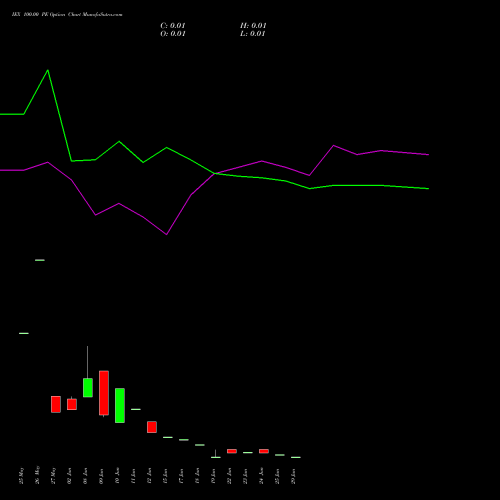Click the 02 Jun date label
Image resolution: width=500 pixels, height=500 pixels.
[x=70, y=476]
